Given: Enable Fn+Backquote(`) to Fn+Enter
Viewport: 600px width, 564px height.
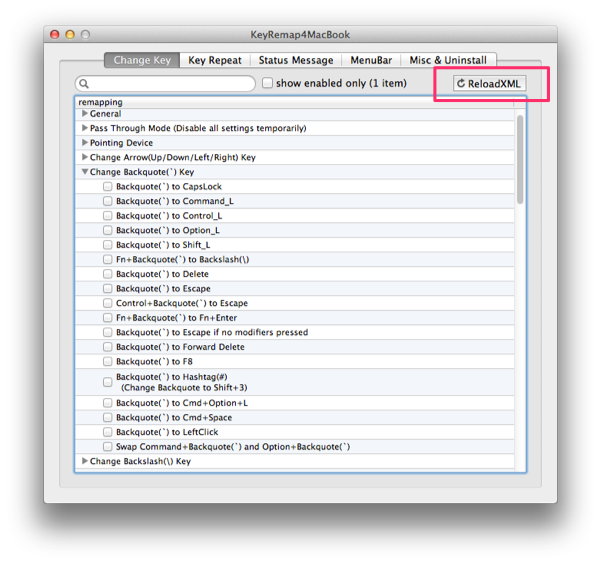Looking at the screenshot, I should [108, 318].
